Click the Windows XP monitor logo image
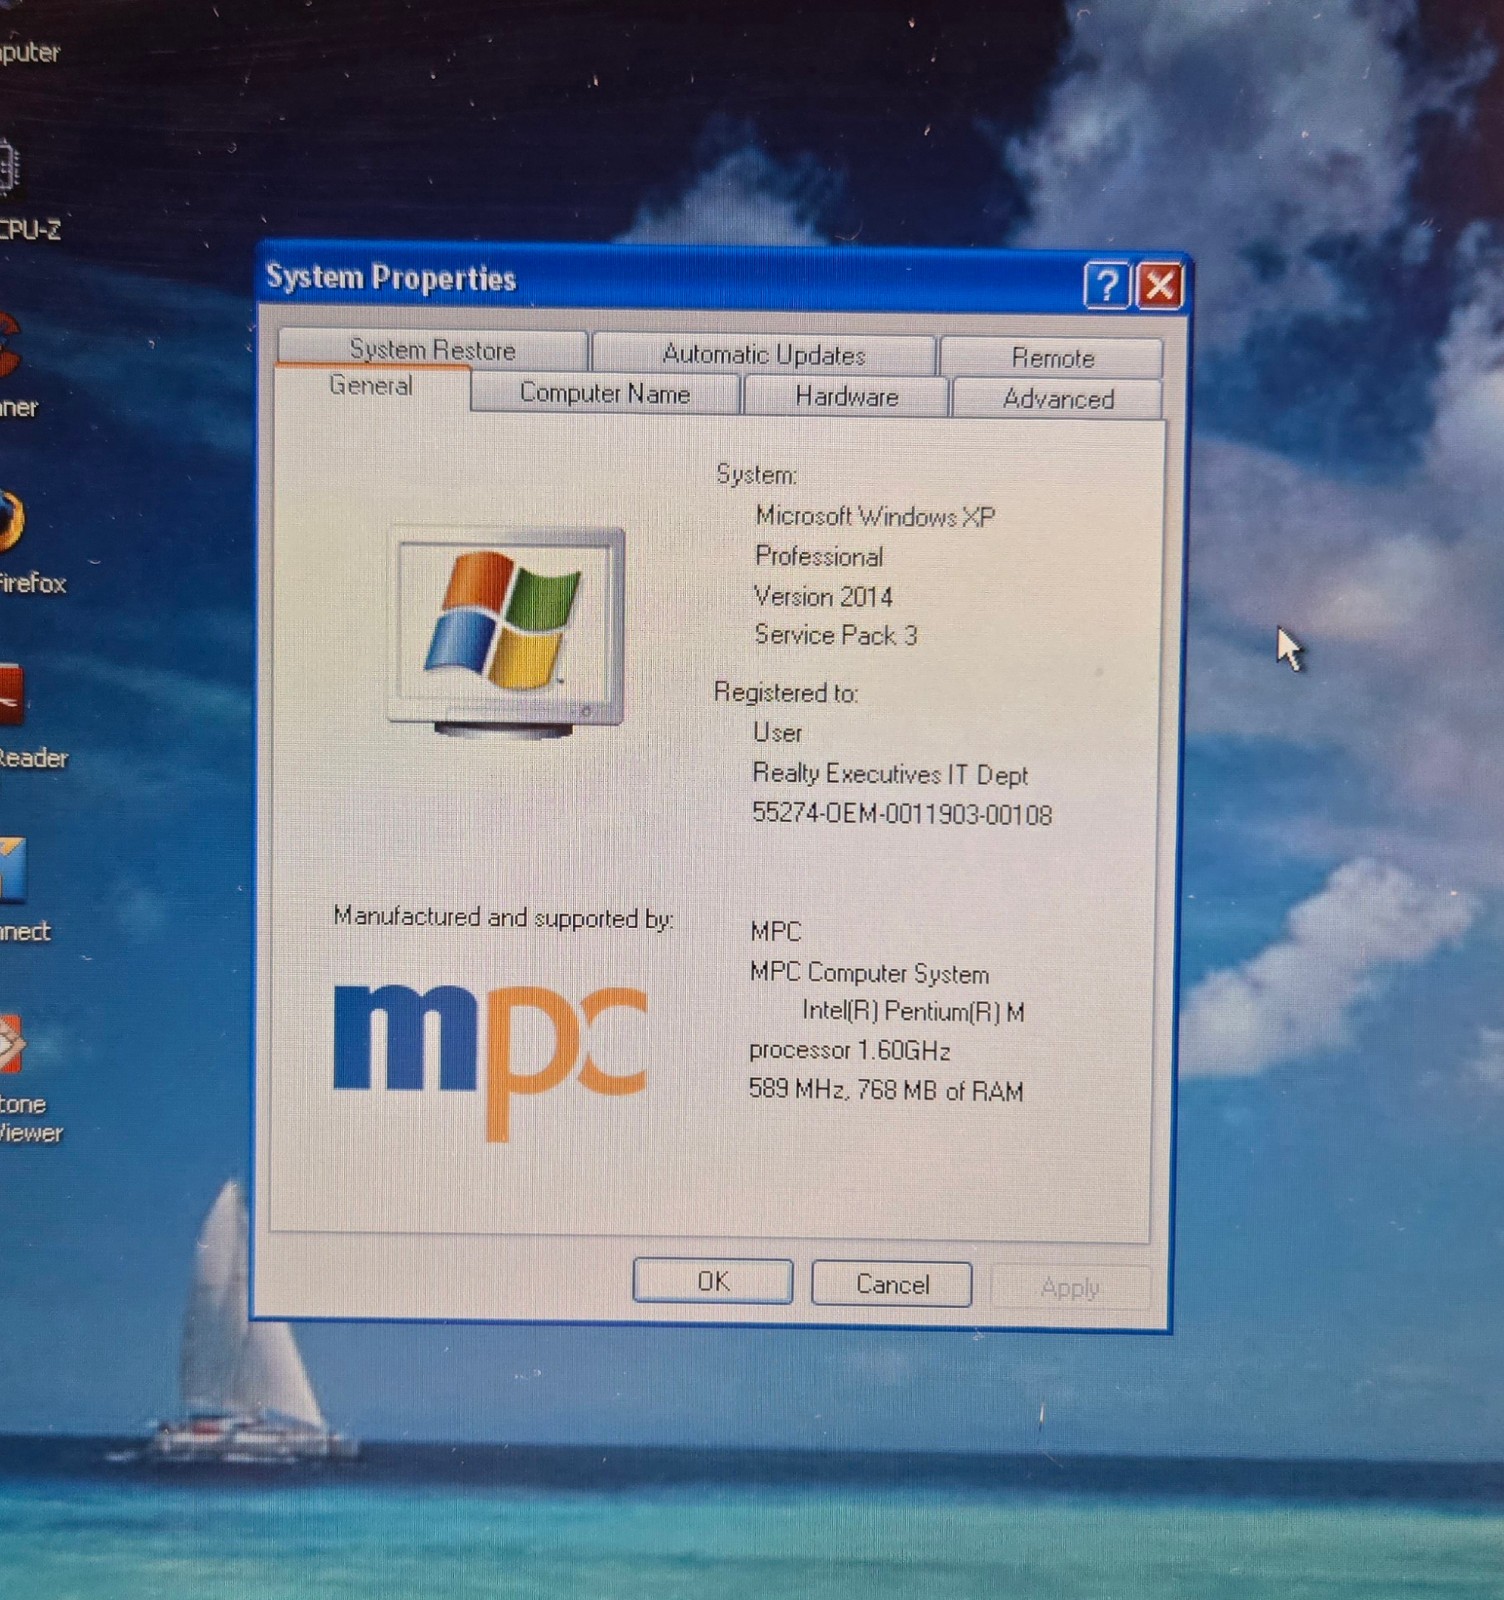This screenshot has width=1504, height=1600. pyautogui.click(x=507, y=632)
